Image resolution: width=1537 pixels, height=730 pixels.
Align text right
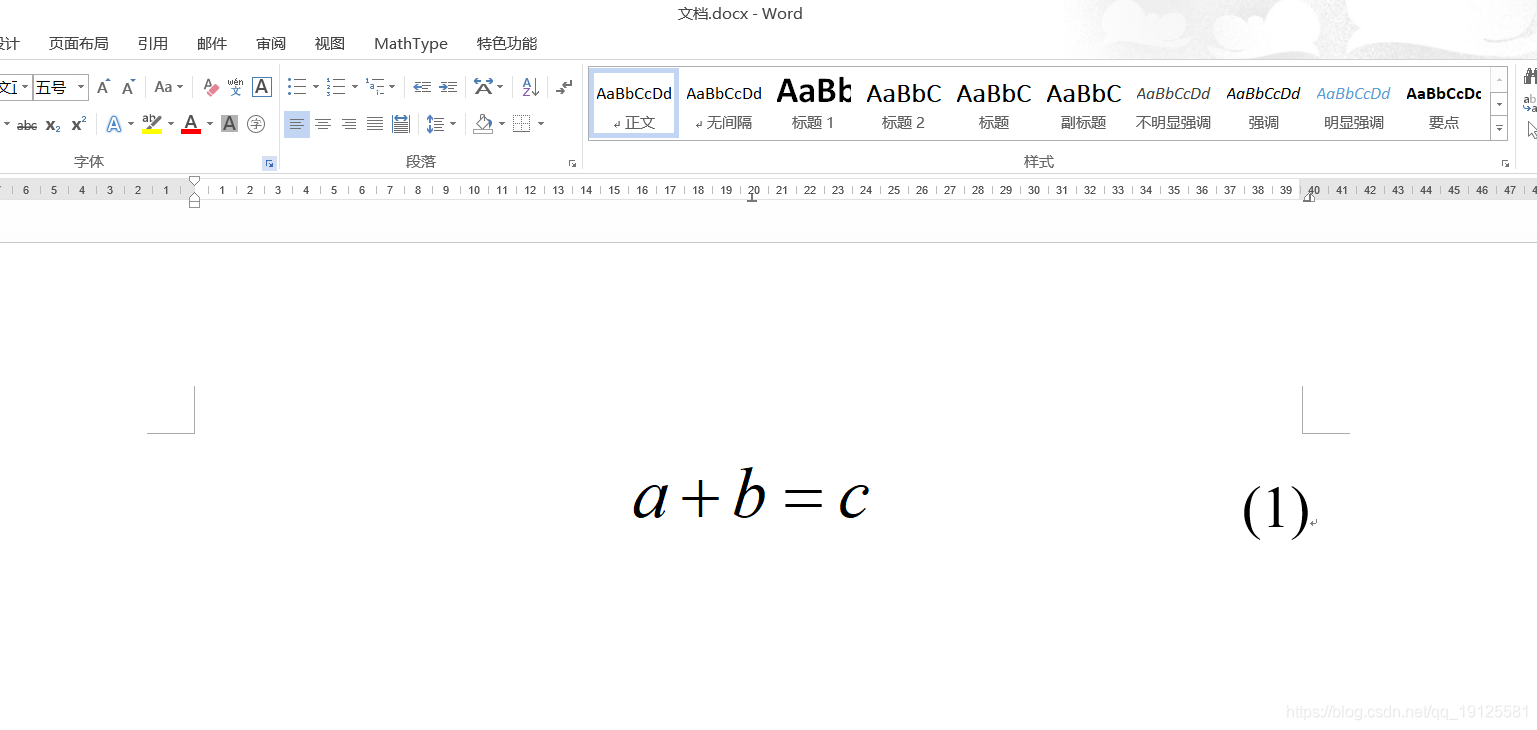[x=349, y=124]
